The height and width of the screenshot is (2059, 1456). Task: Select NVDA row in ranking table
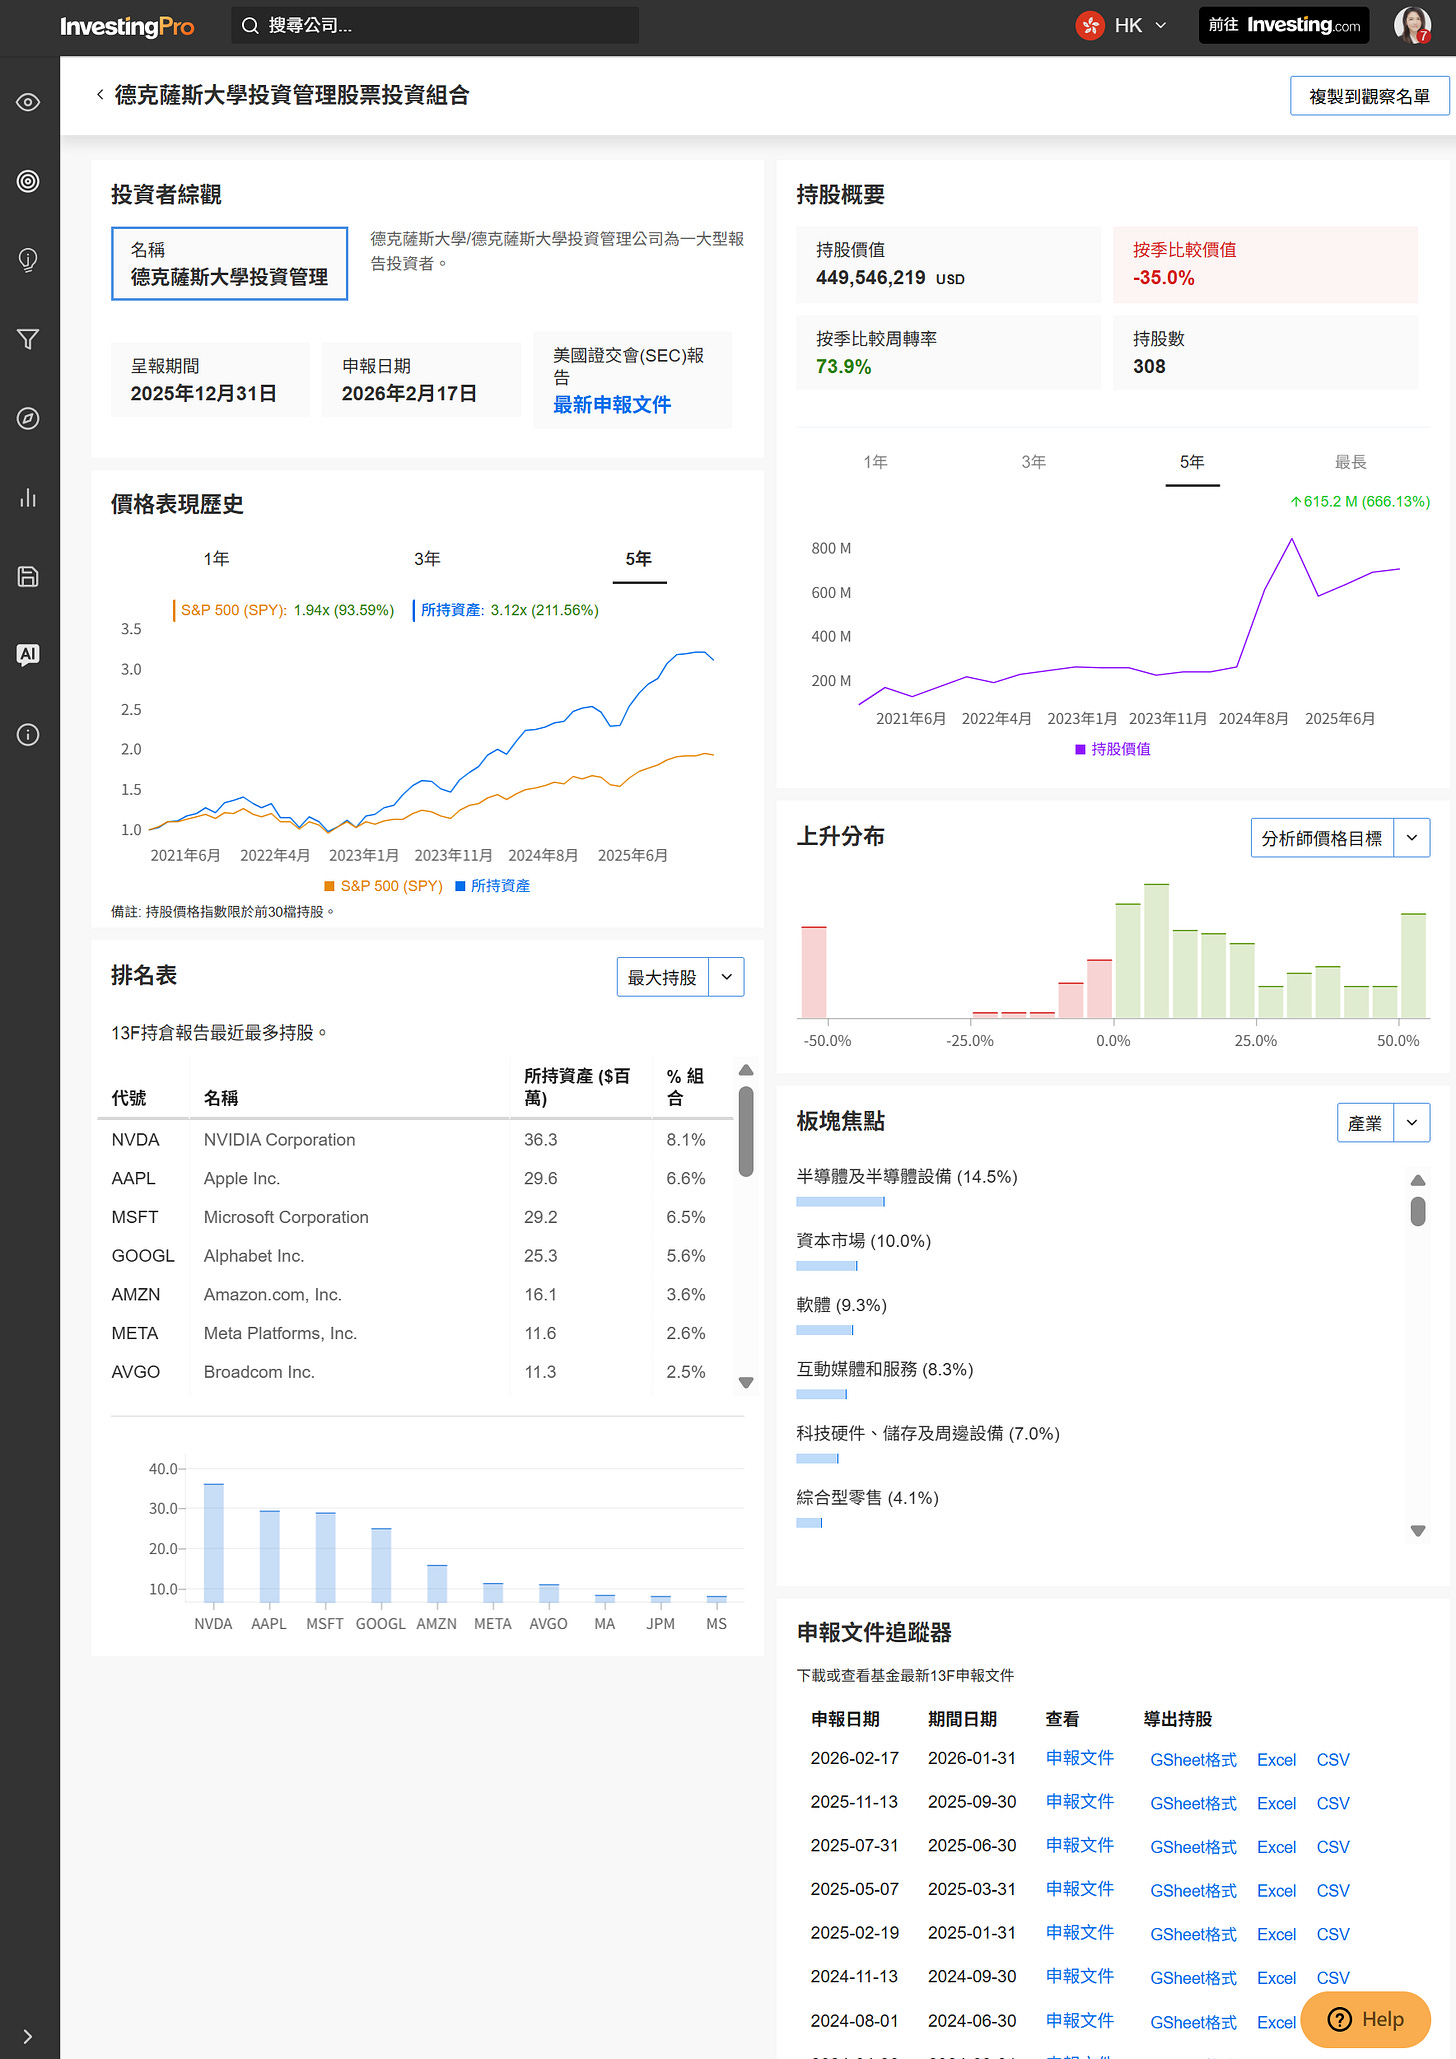tap(415, 1140)
